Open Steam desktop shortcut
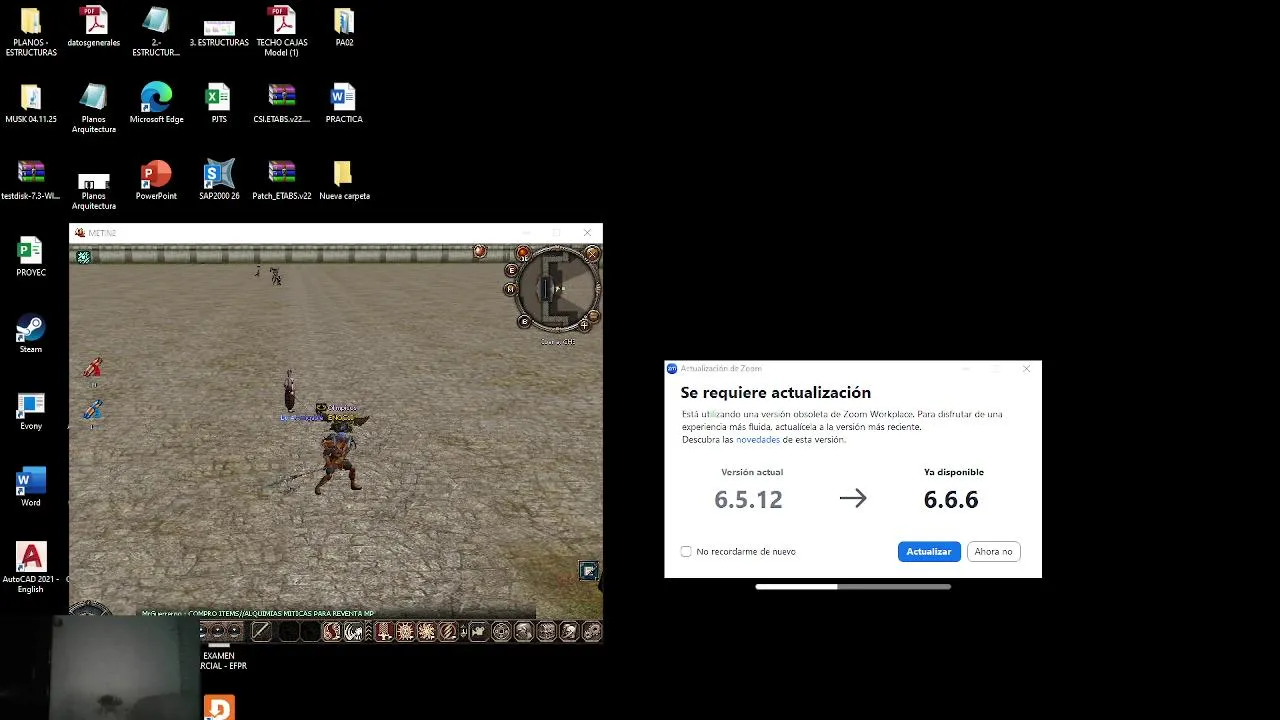1280x720 pixels. pos(31,335)
